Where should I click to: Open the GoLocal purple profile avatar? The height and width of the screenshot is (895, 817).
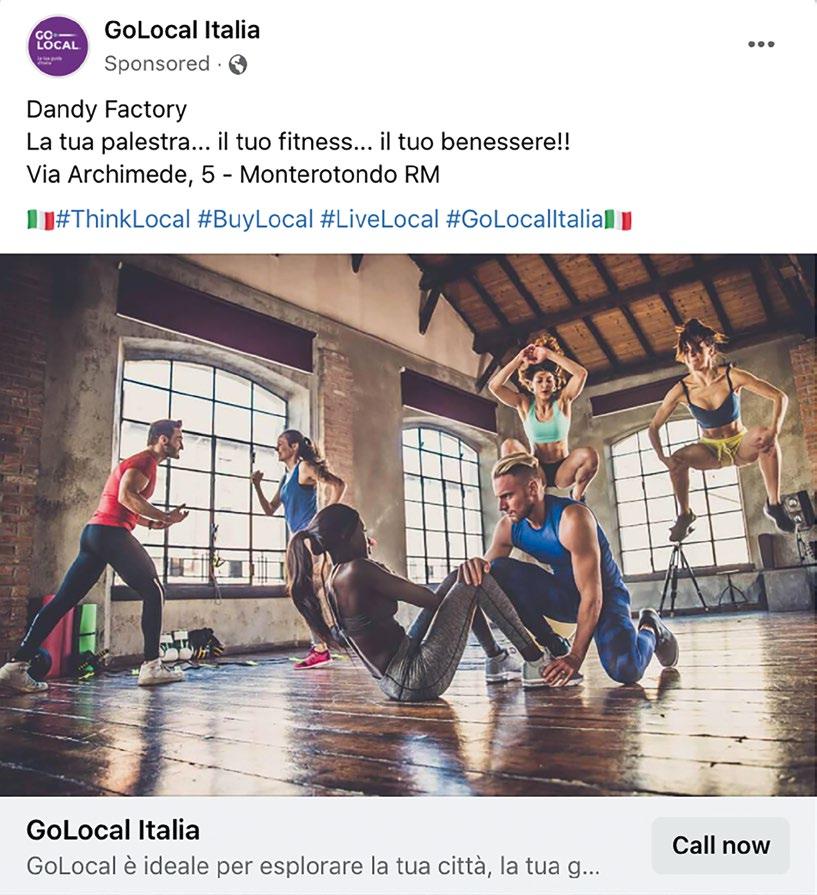[58, 46]
